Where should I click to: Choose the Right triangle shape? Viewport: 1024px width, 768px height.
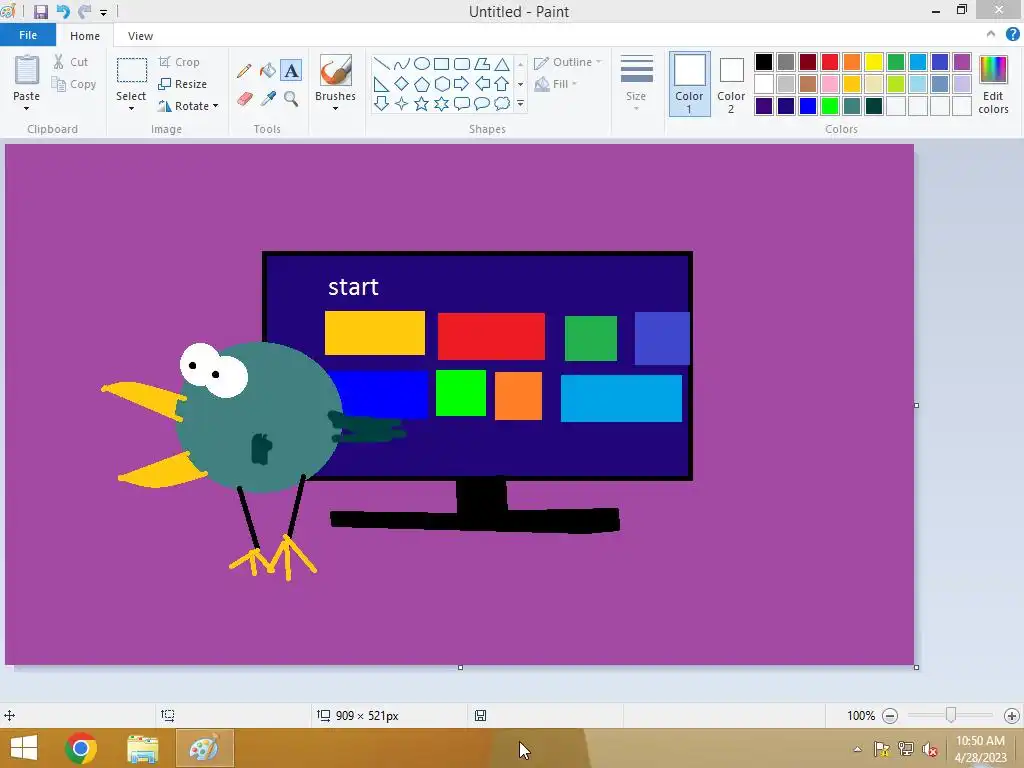tap(381, 84)
